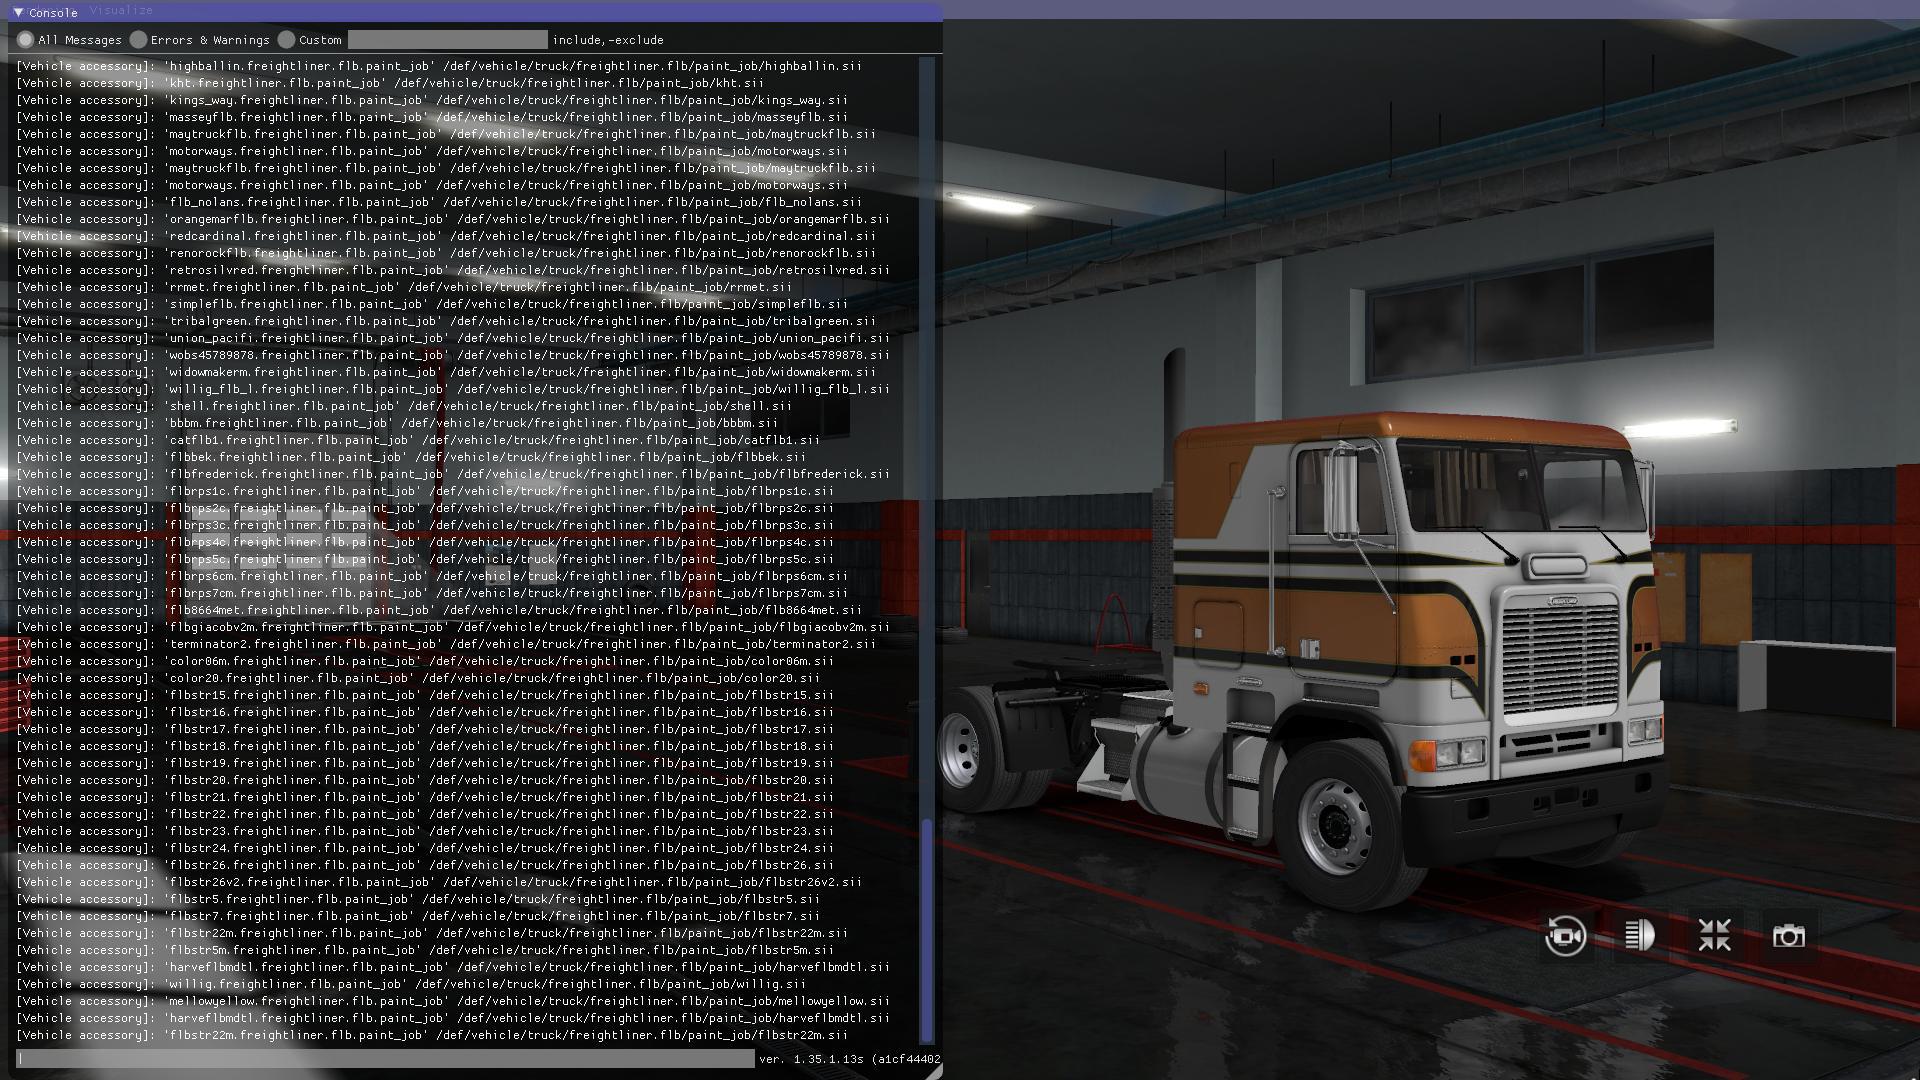Switch to the faint Visualize tab
The height and width of the screenshot is (1080, 1920).
pyautogui.click(x=121, y=11)
